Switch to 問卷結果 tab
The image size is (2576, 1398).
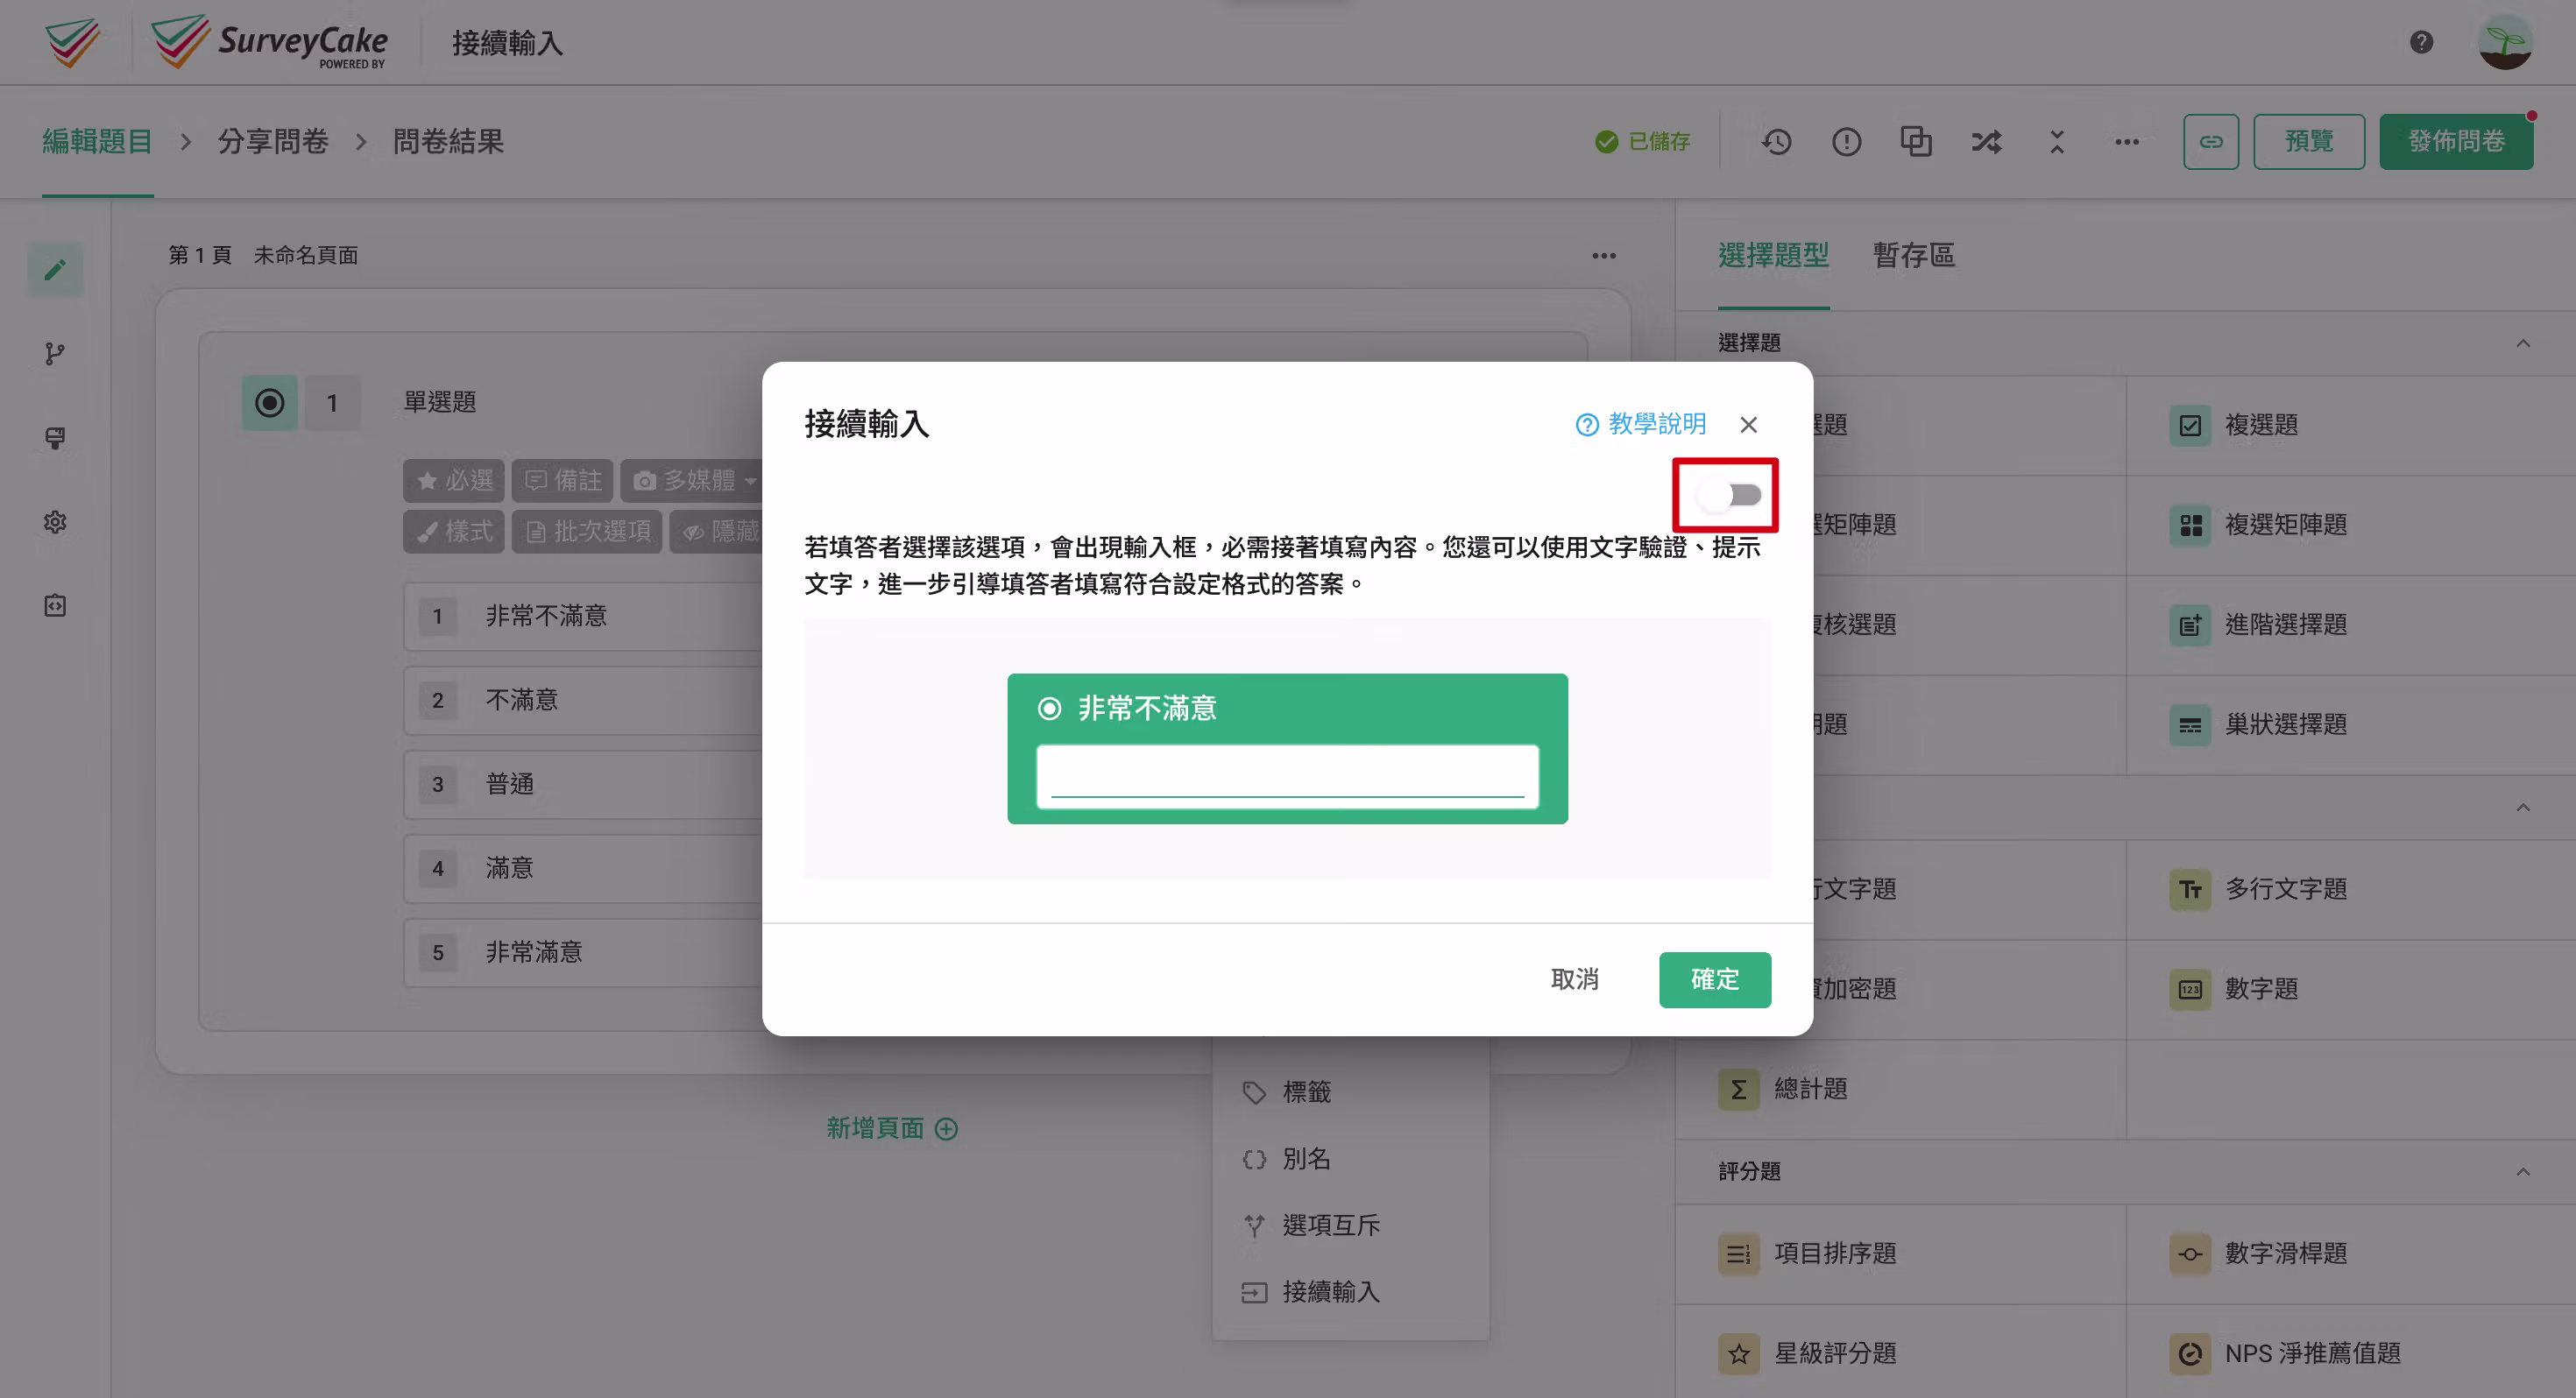448,141
